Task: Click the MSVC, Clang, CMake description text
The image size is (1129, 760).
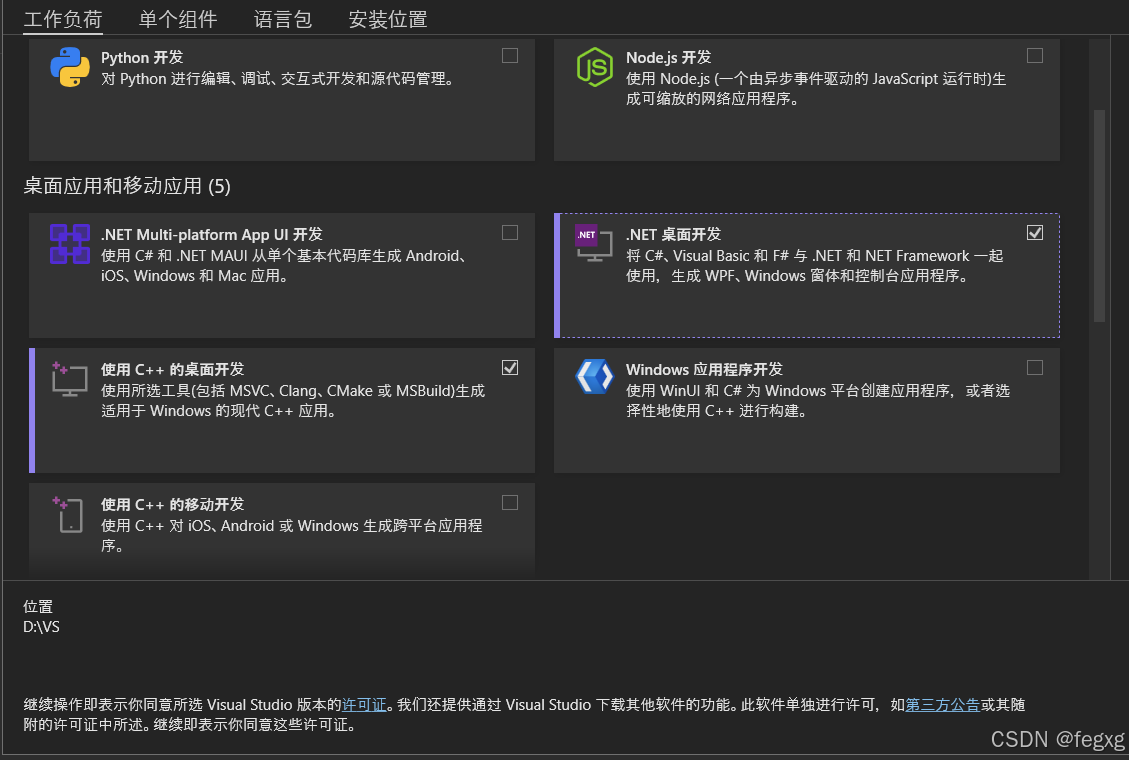Action: 293,401
